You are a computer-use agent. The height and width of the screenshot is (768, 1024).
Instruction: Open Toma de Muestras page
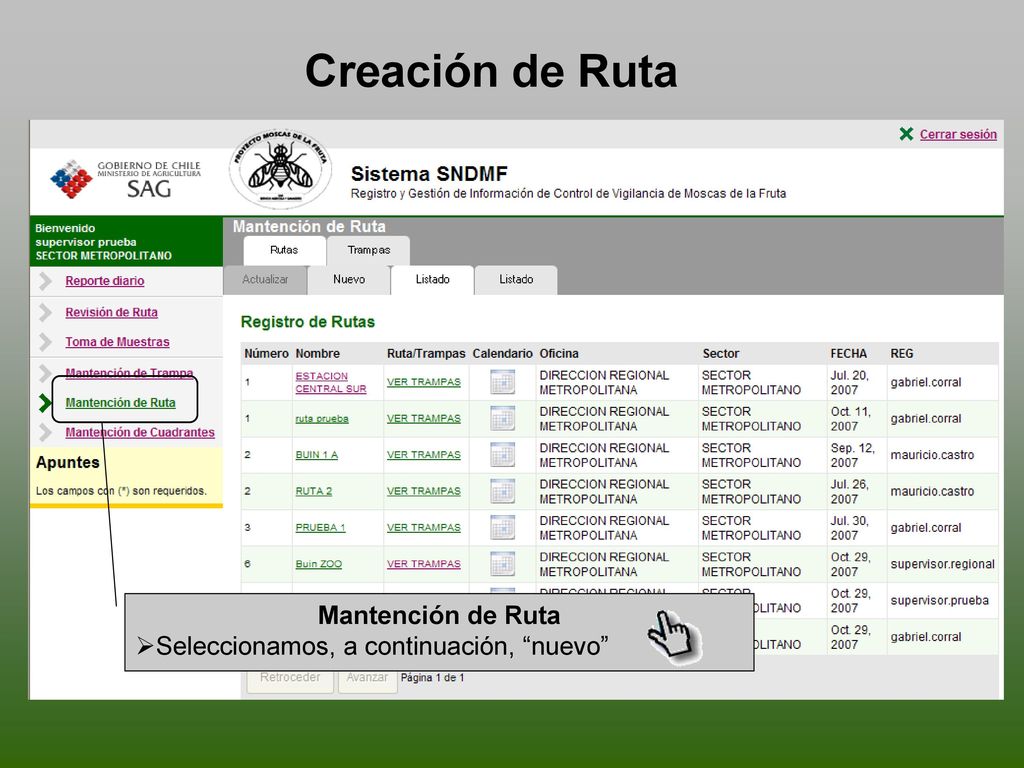(x=117, y=342)
